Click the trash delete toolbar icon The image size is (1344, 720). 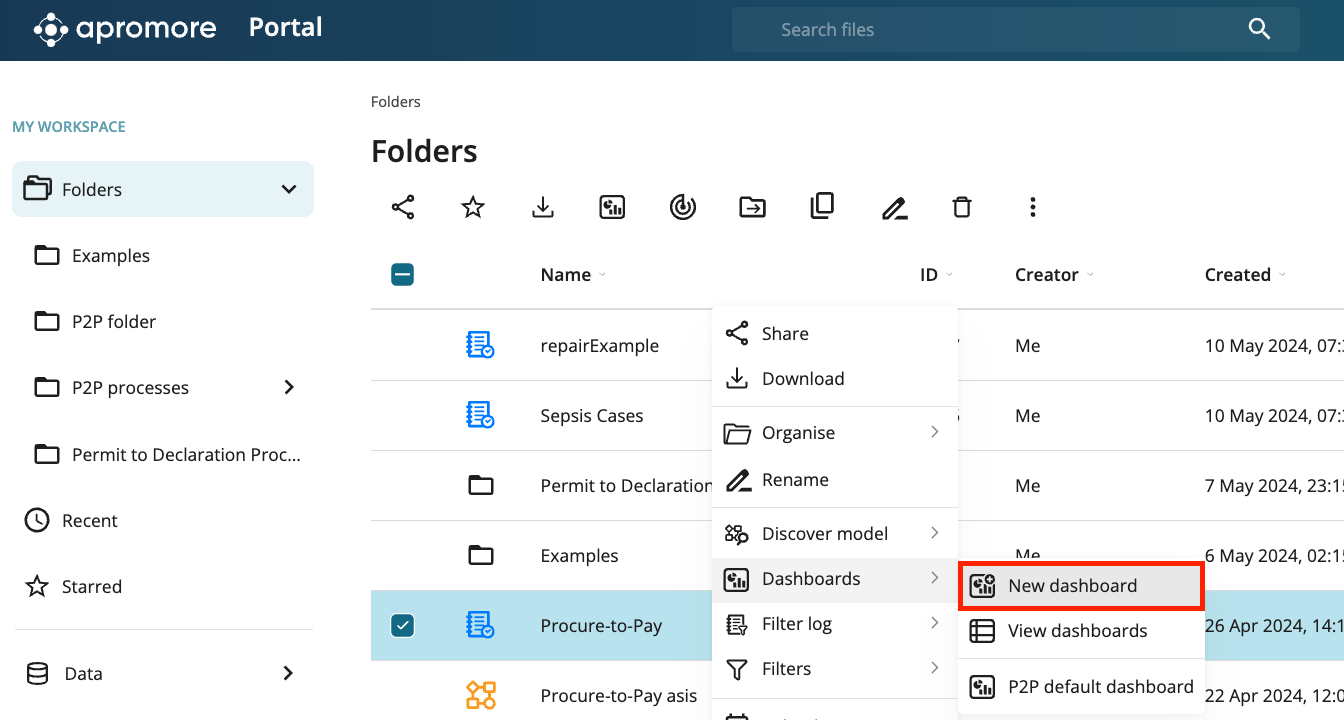(x=962, y=207)
